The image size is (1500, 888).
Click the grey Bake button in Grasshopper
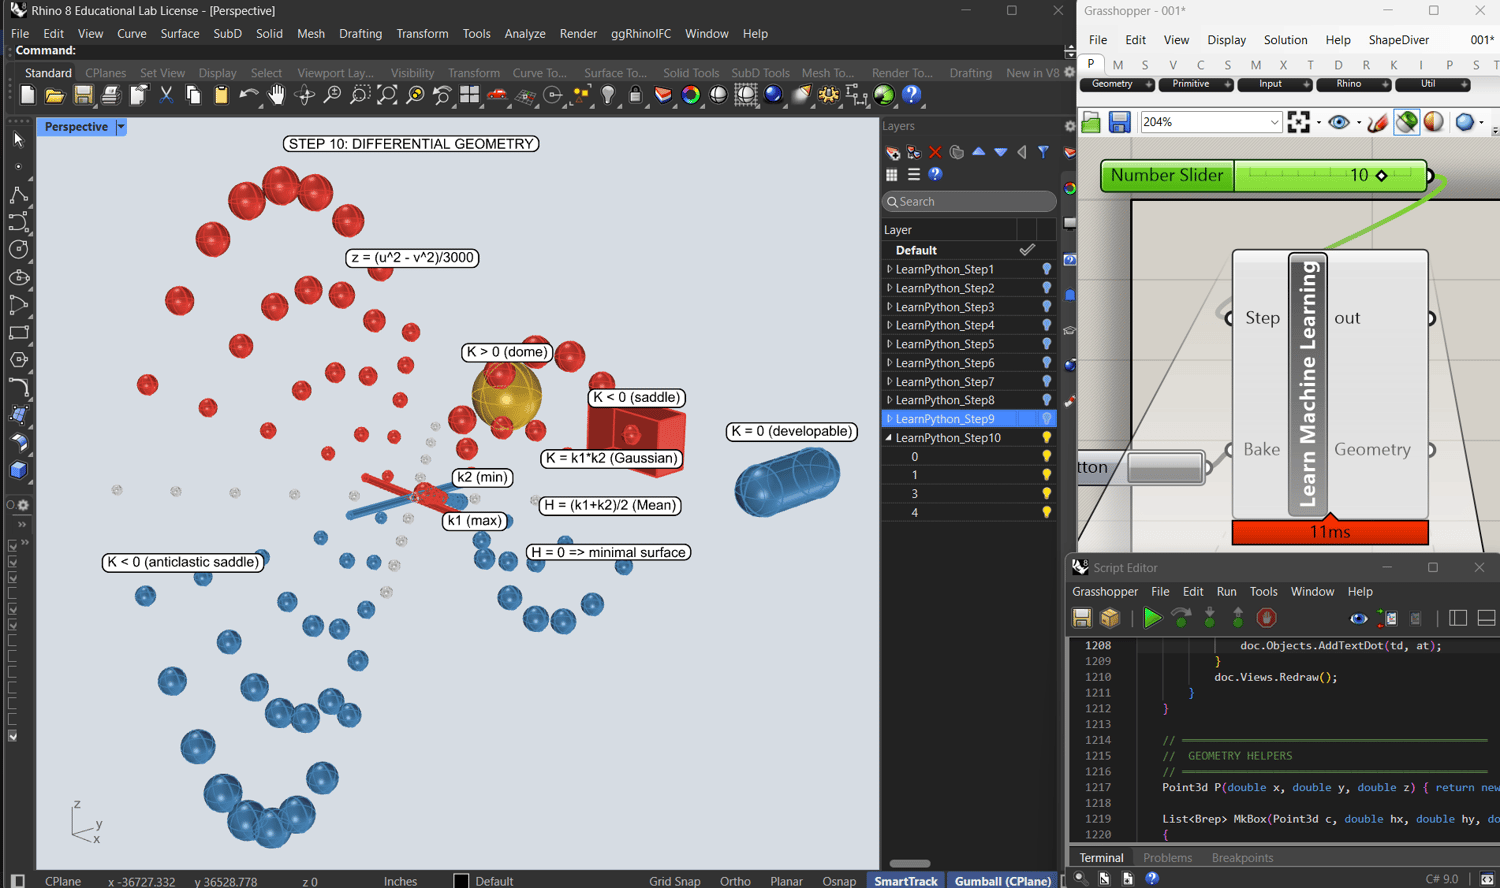coord(1165,467)
